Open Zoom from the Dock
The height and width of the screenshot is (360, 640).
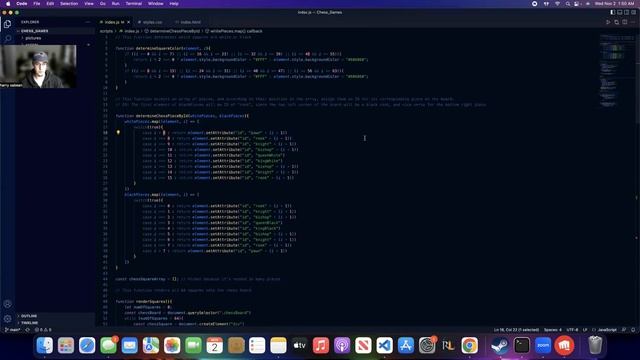[x=543, y=346]
